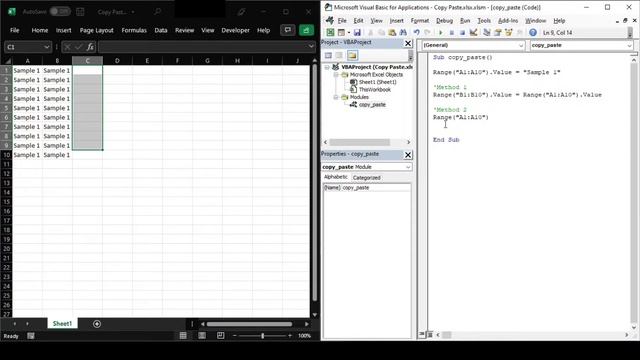Click the Cut icon in VBA toolbar

(371, 32)
